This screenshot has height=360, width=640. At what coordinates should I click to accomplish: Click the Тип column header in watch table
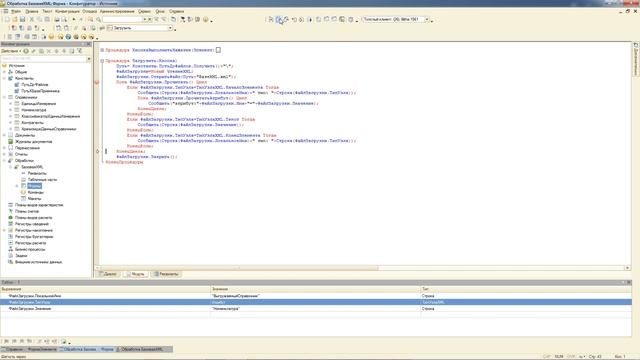[526, 289]
